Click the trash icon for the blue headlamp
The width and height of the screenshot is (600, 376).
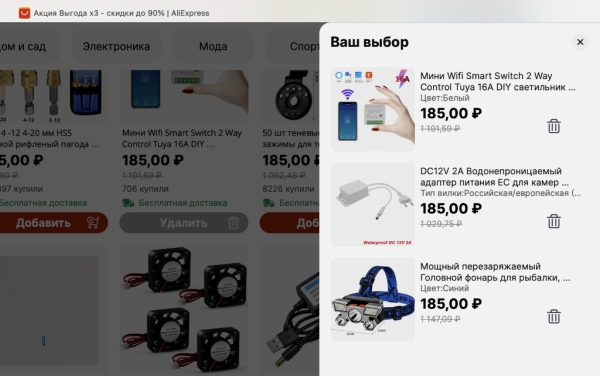point(554,317)
